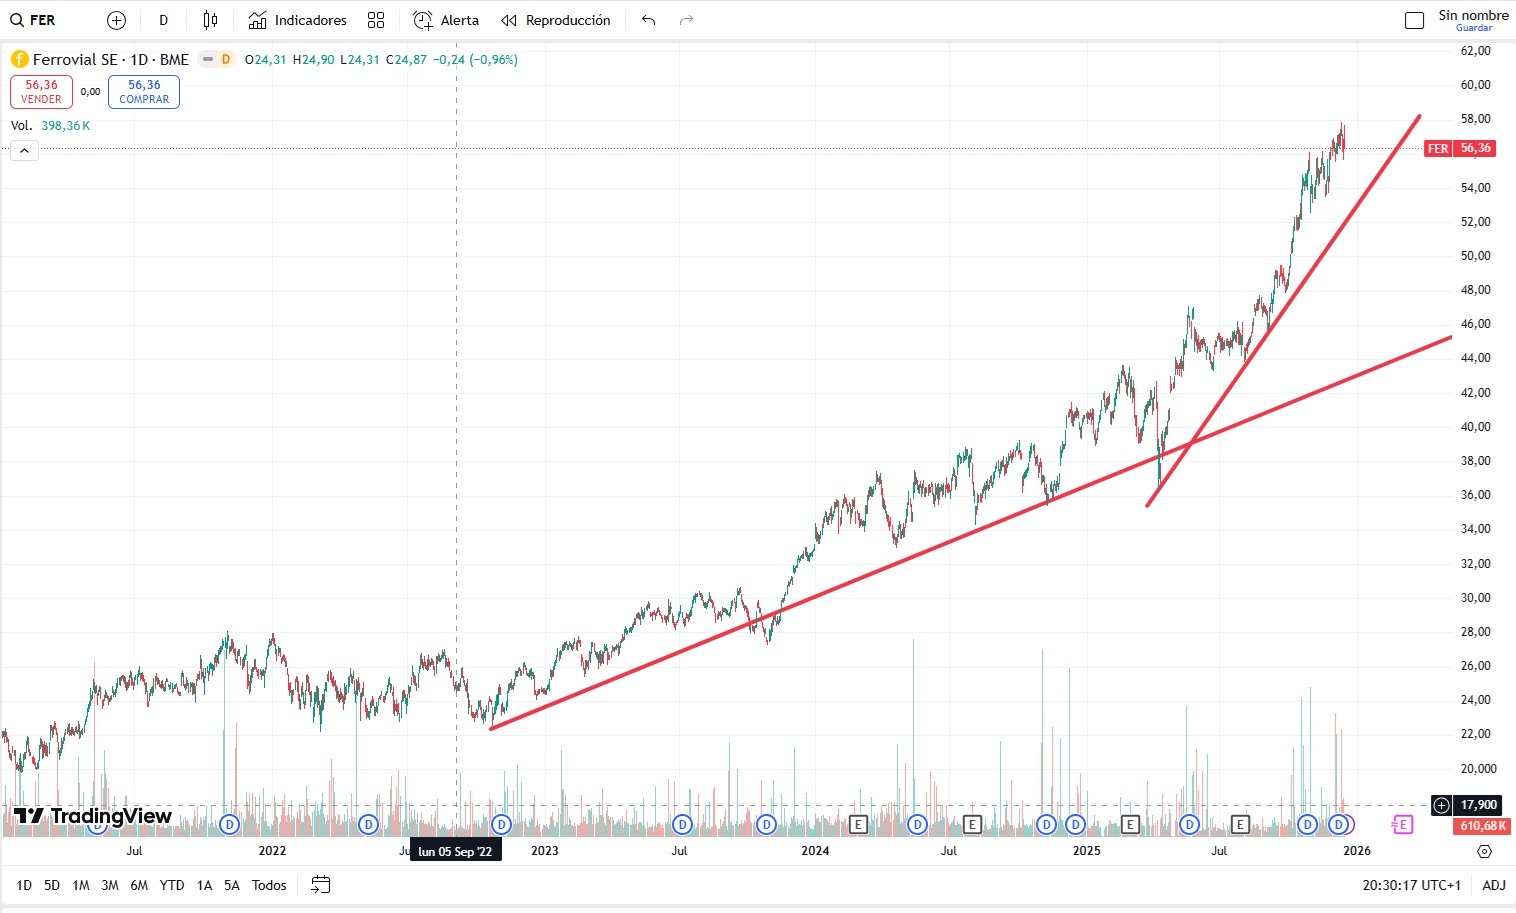
Task: Click the add symbol plus icon
Action: pyautogui.click(x=116, y=20)
